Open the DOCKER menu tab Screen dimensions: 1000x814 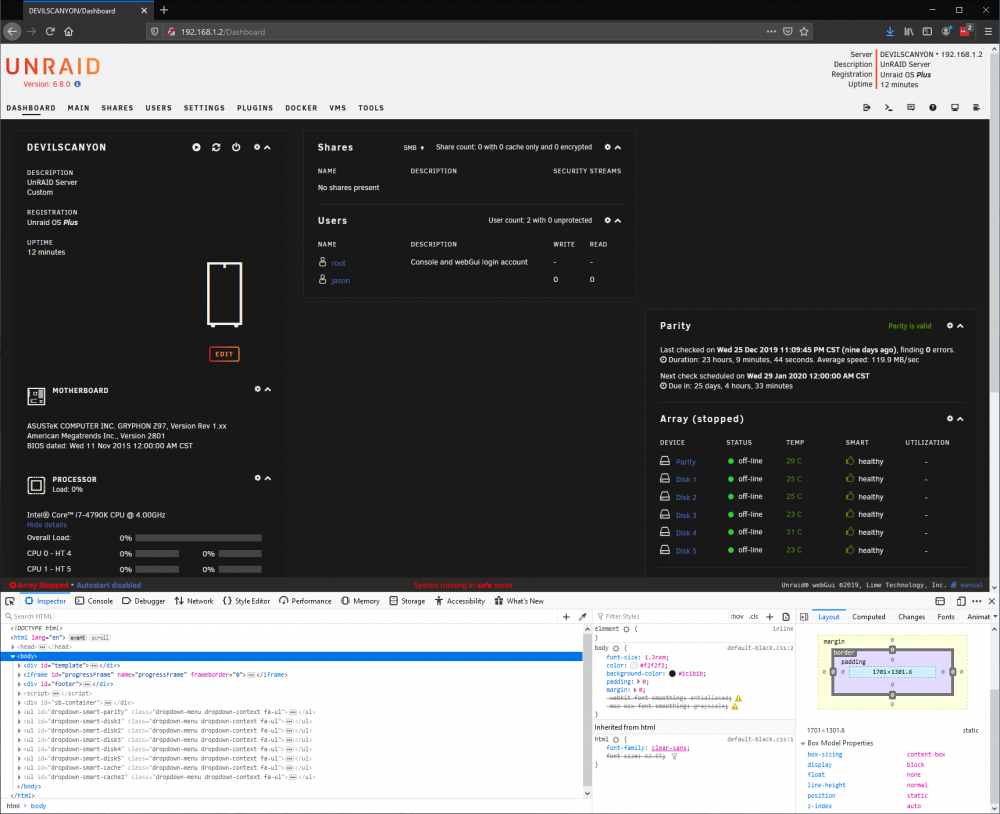[x=301, y=108]
